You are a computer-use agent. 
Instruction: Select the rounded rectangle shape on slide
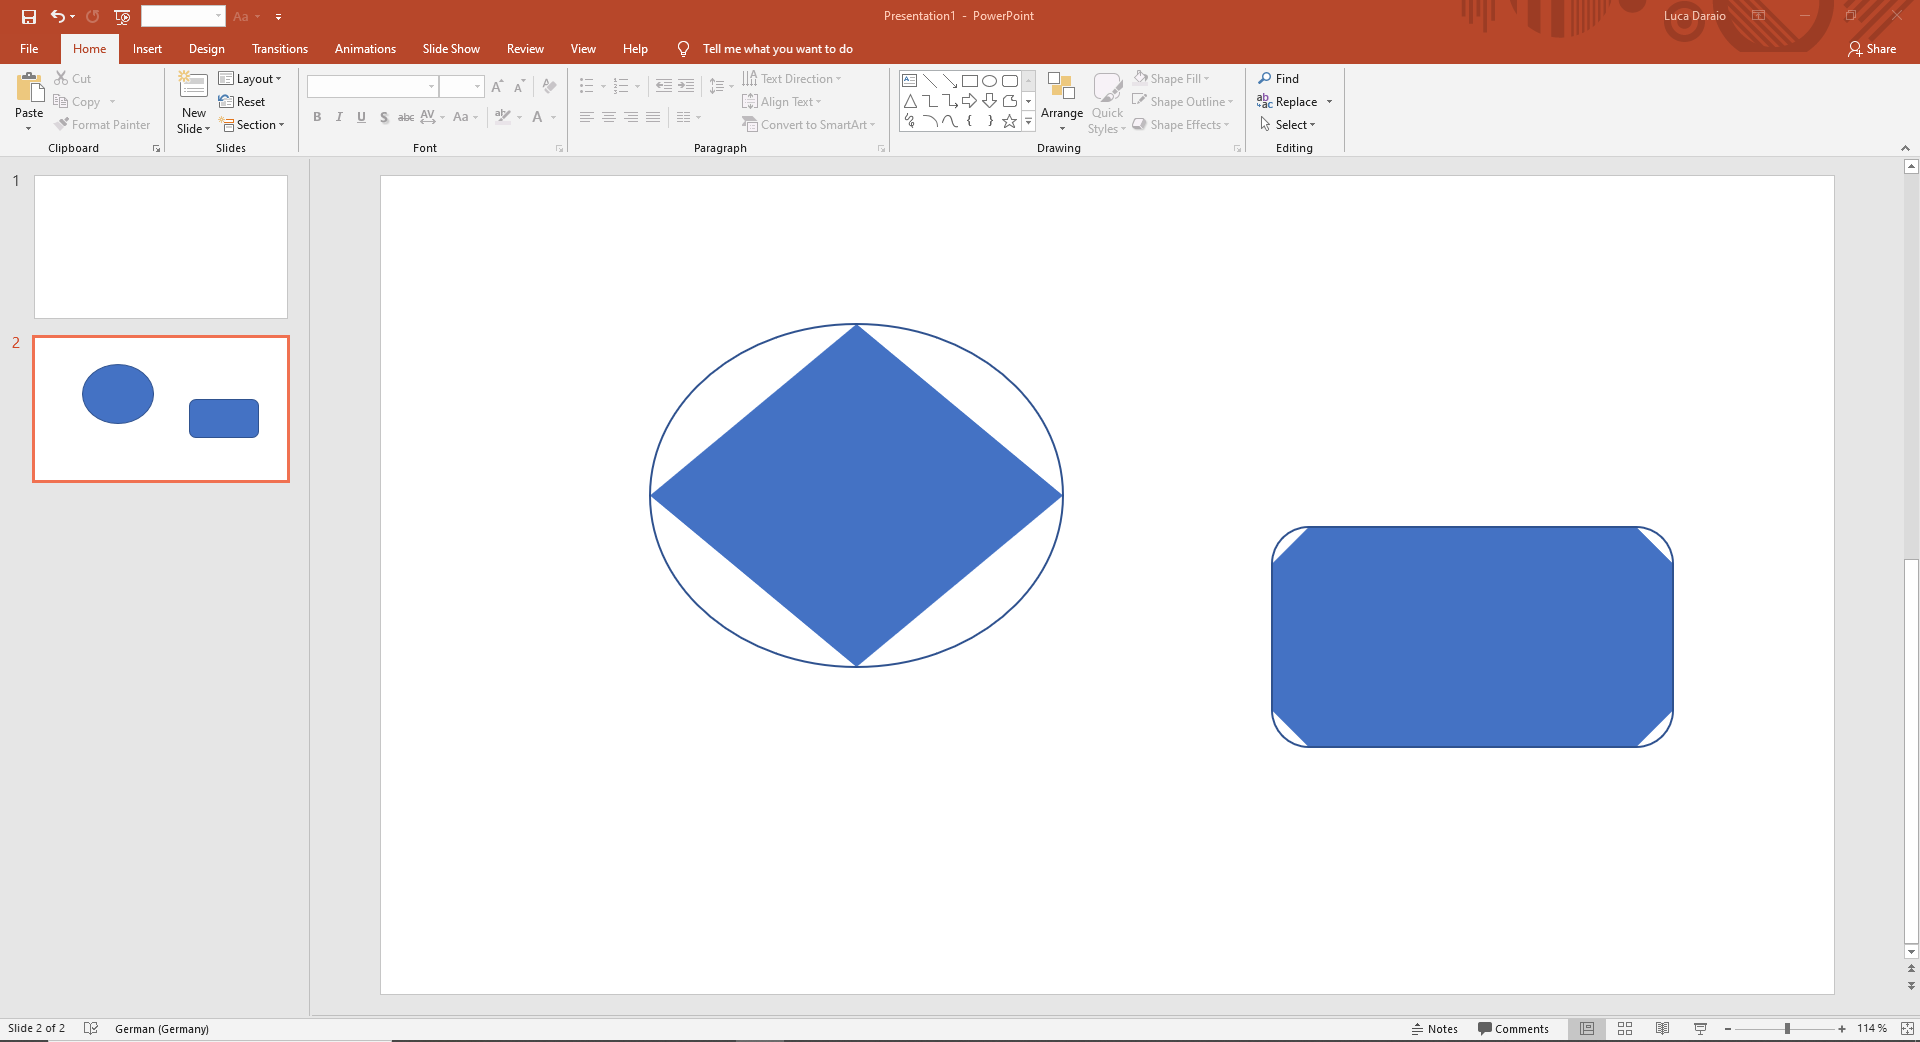tap(1472, 637)
